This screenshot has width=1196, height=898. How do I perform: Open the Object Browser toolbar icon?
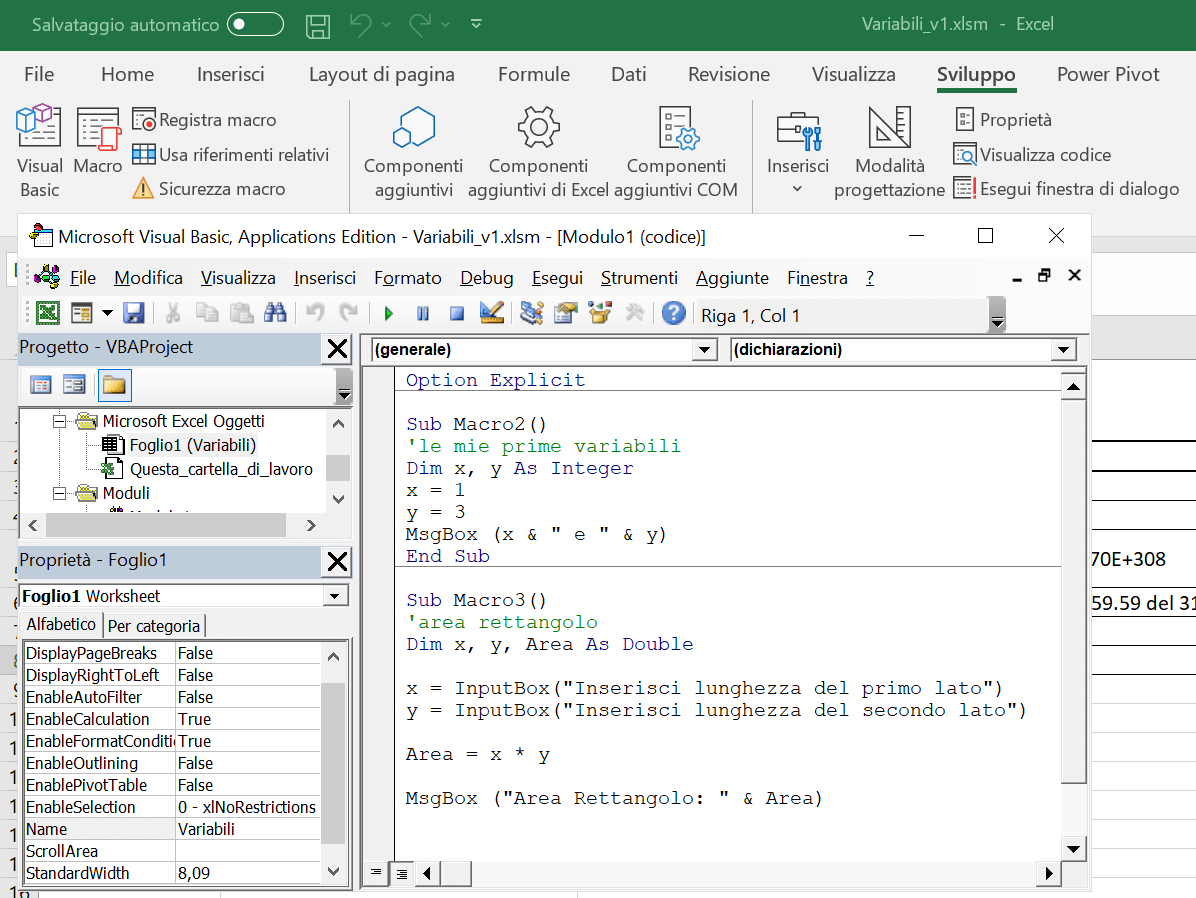pyautogui.click(x=600, y=313)
